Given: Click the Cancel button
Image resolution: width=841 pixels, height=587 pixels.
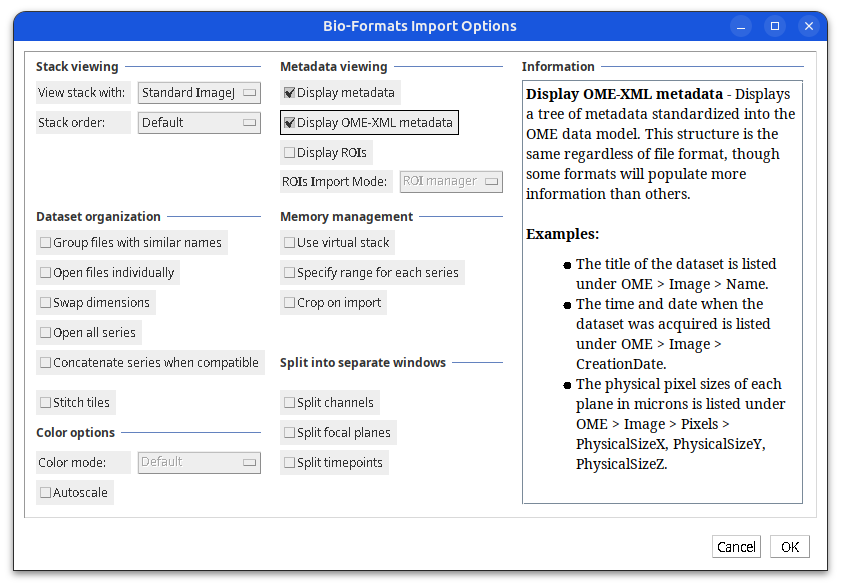Looking at the screenshot, I should [x=736, y=547].
